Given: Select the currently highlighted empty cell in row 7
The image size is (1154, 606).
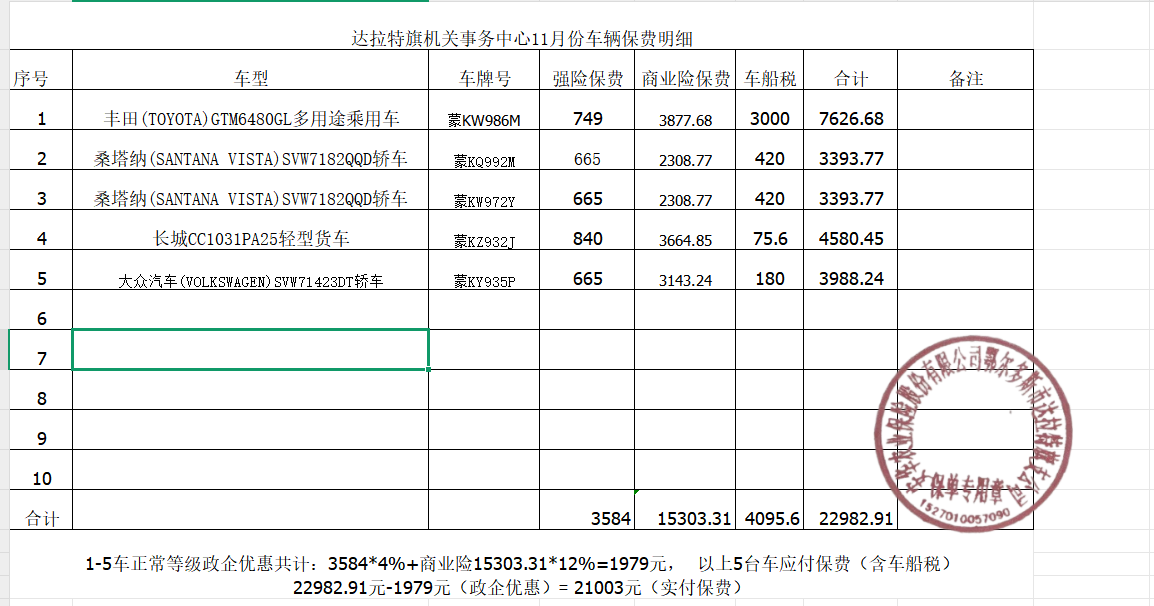Looking at the screenshot, I should point(251,350).
